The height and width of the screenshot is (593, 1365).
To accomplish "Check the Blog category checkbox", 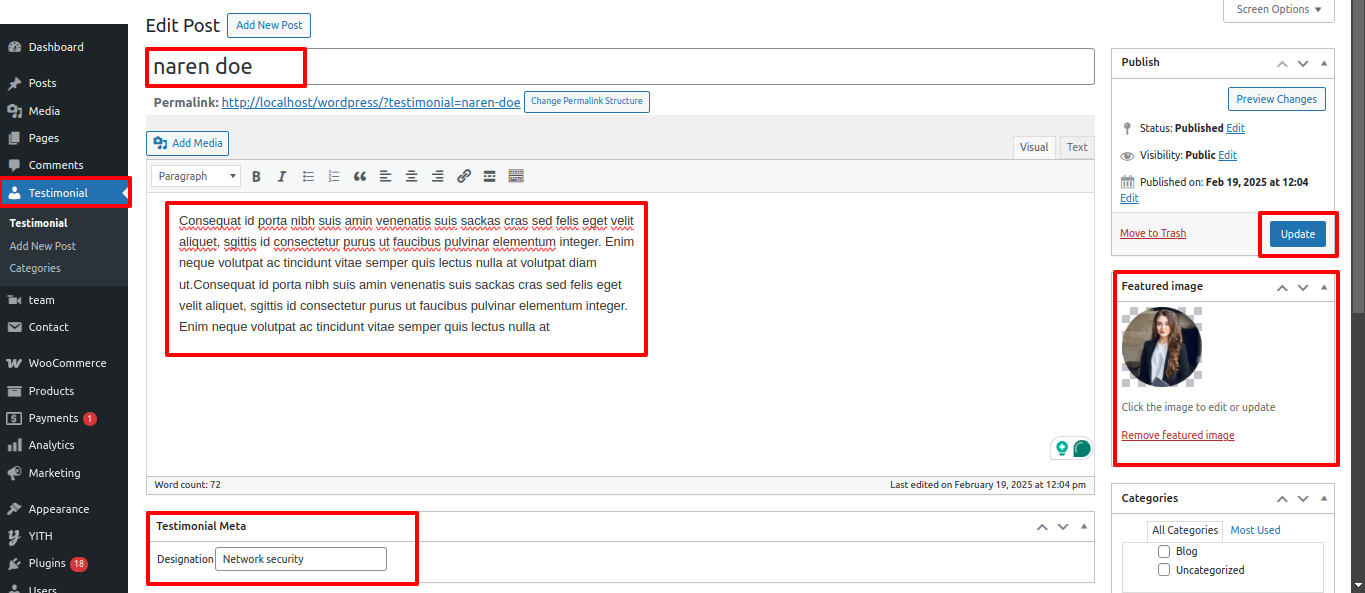I will tap(1163, 551).
